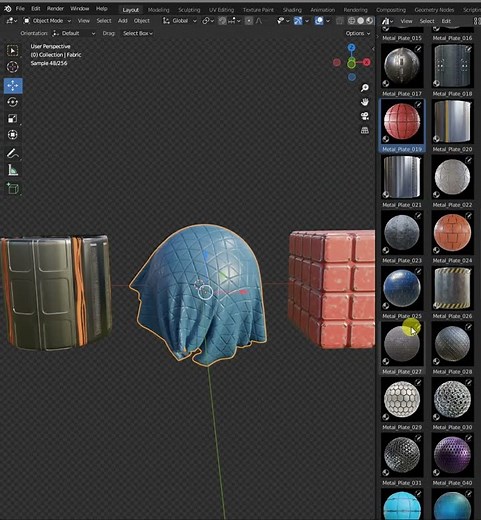The width and height of the screenshot is (481, 520).
Task: Click the blue Z axis on navigation gizmo
Action: (x=352, y=48)
